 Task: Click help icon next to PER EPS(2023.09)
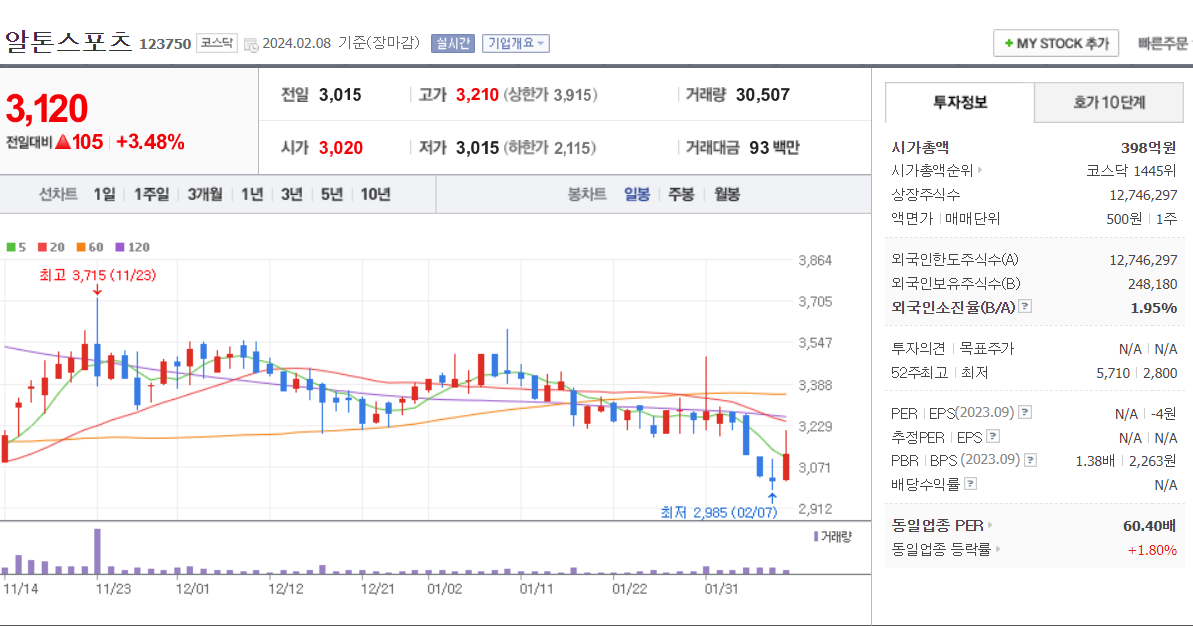pos(1026,412)
